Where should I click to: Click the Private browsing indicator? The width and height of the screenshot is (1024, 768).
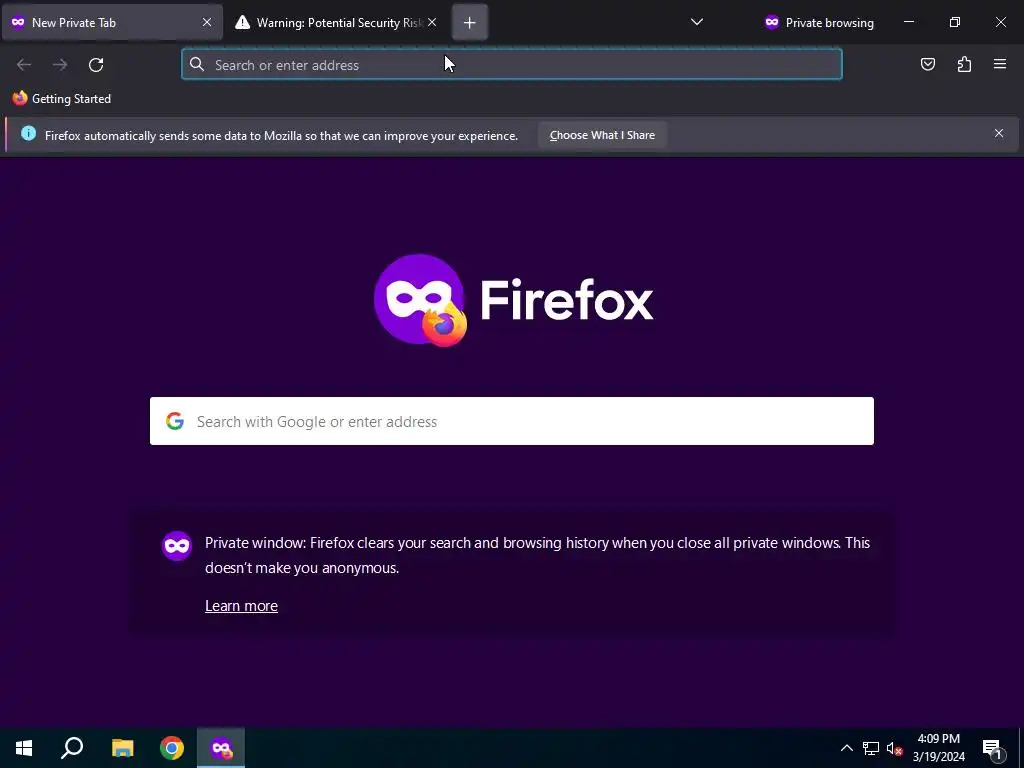(x=819, y=22)
